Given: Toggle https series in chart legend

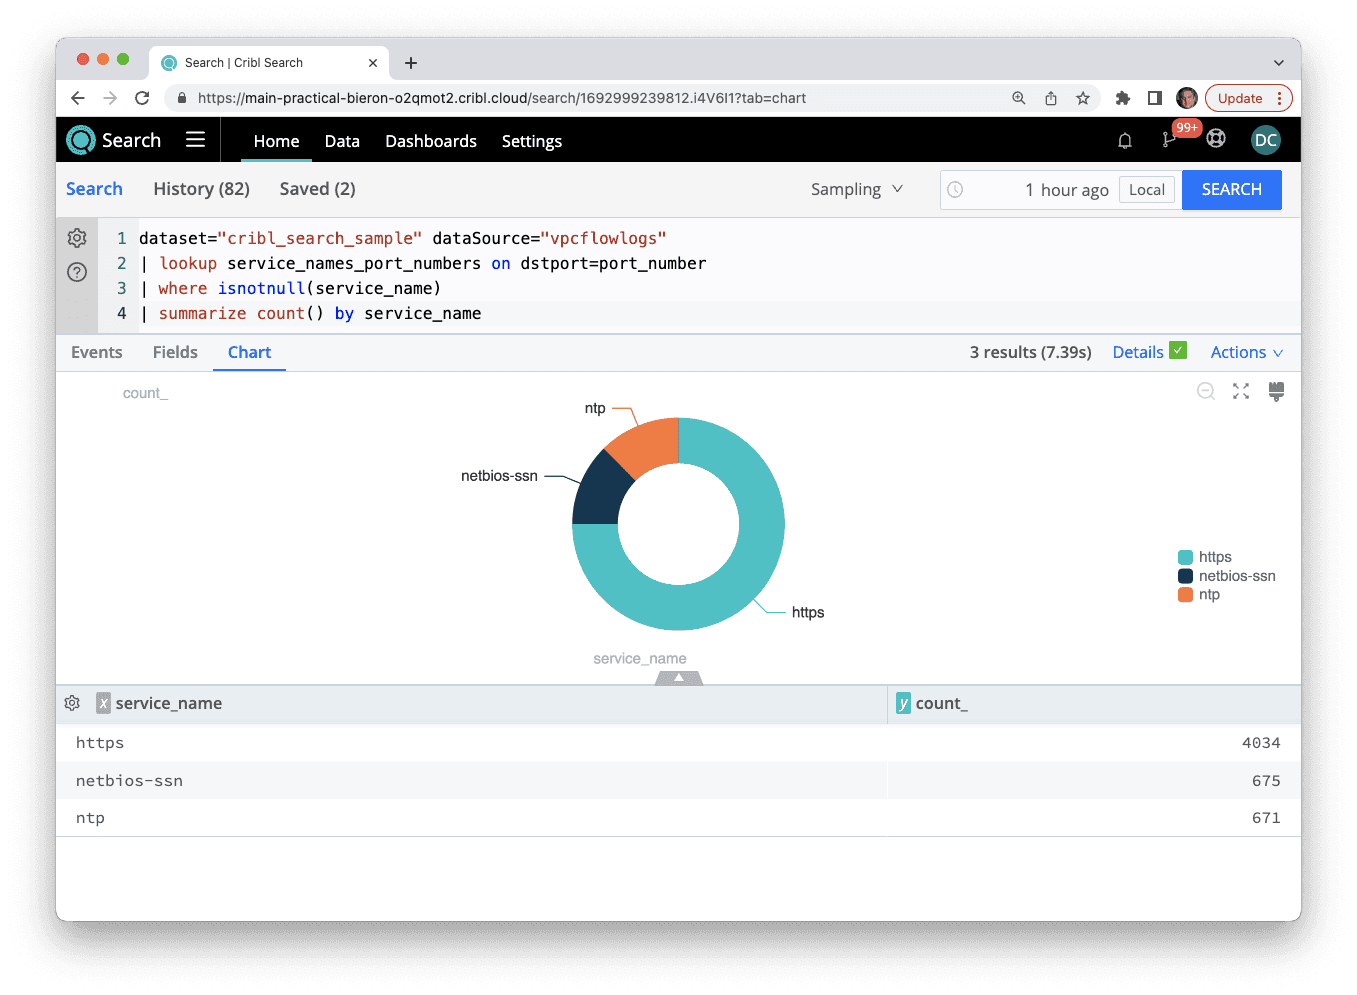Looking at the screenshot, I should point(1214,557).
